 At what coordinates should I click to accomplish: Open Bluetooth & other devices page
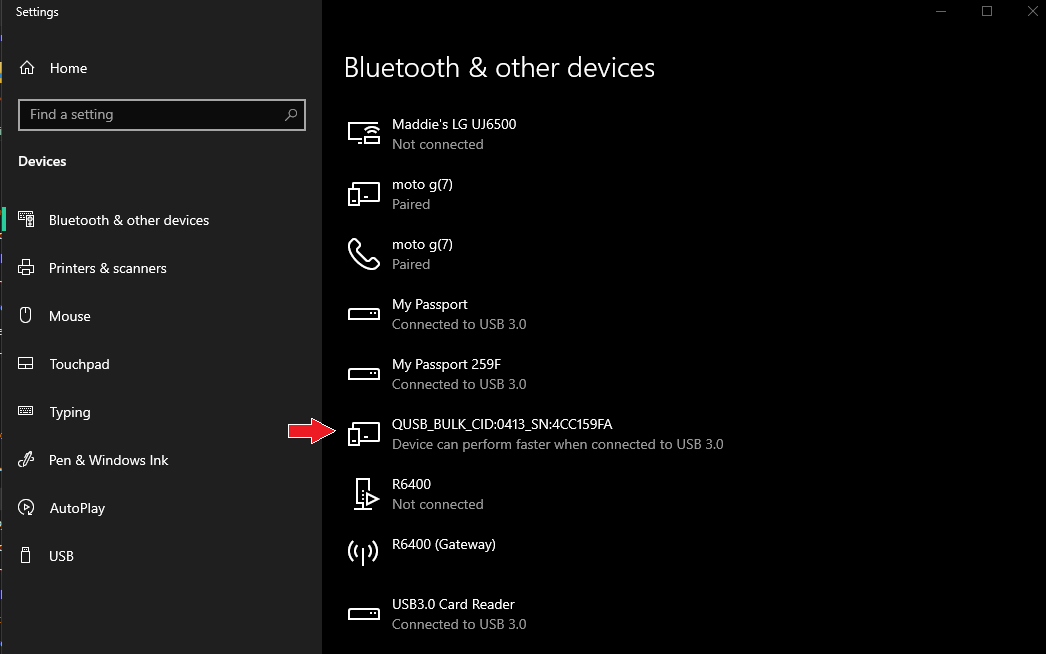coord(129,220)
